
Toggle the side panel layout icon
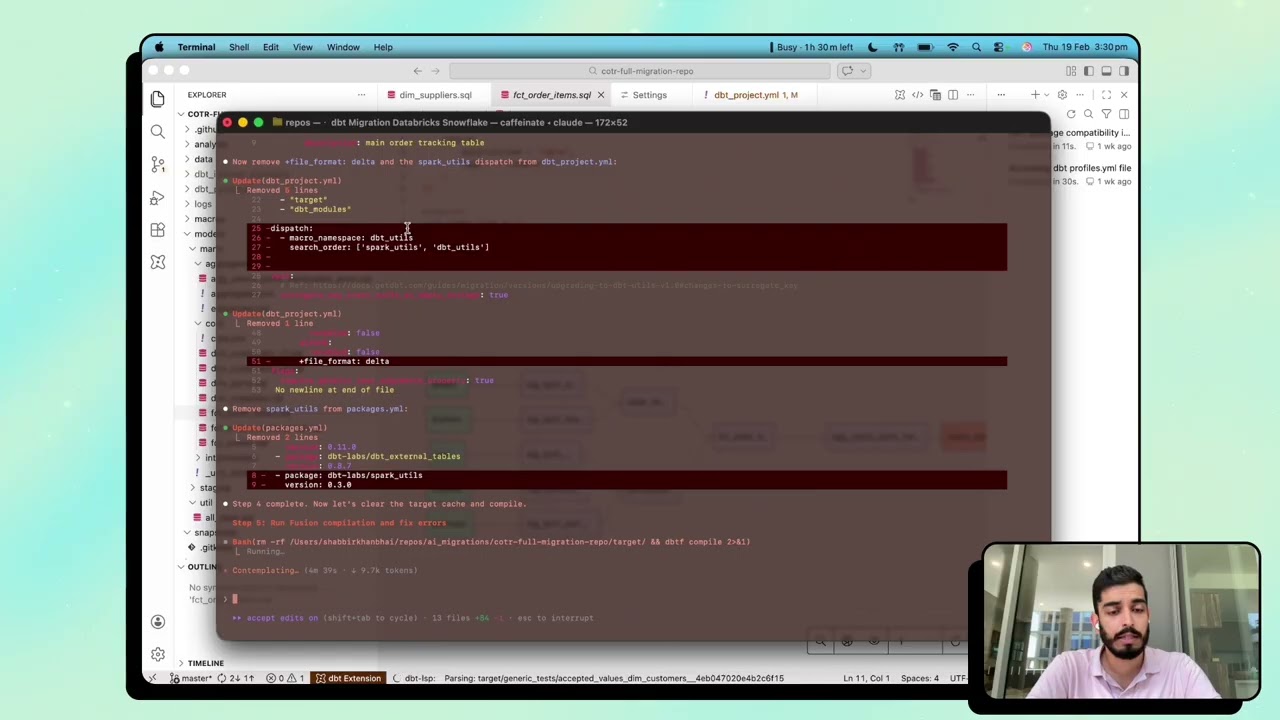[x=1124, y=114]
